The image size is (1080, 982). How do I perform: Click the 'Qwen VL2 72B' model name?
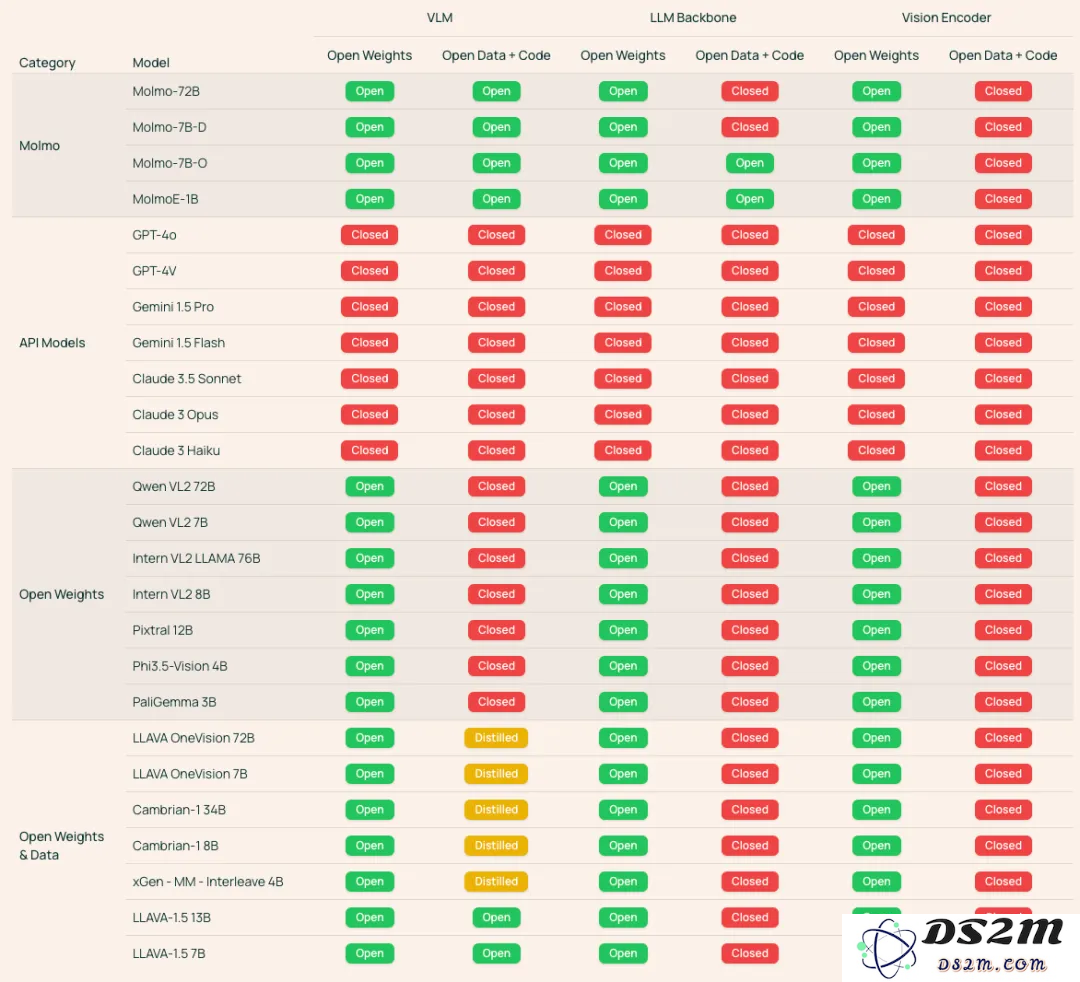[x=174, y=486]
